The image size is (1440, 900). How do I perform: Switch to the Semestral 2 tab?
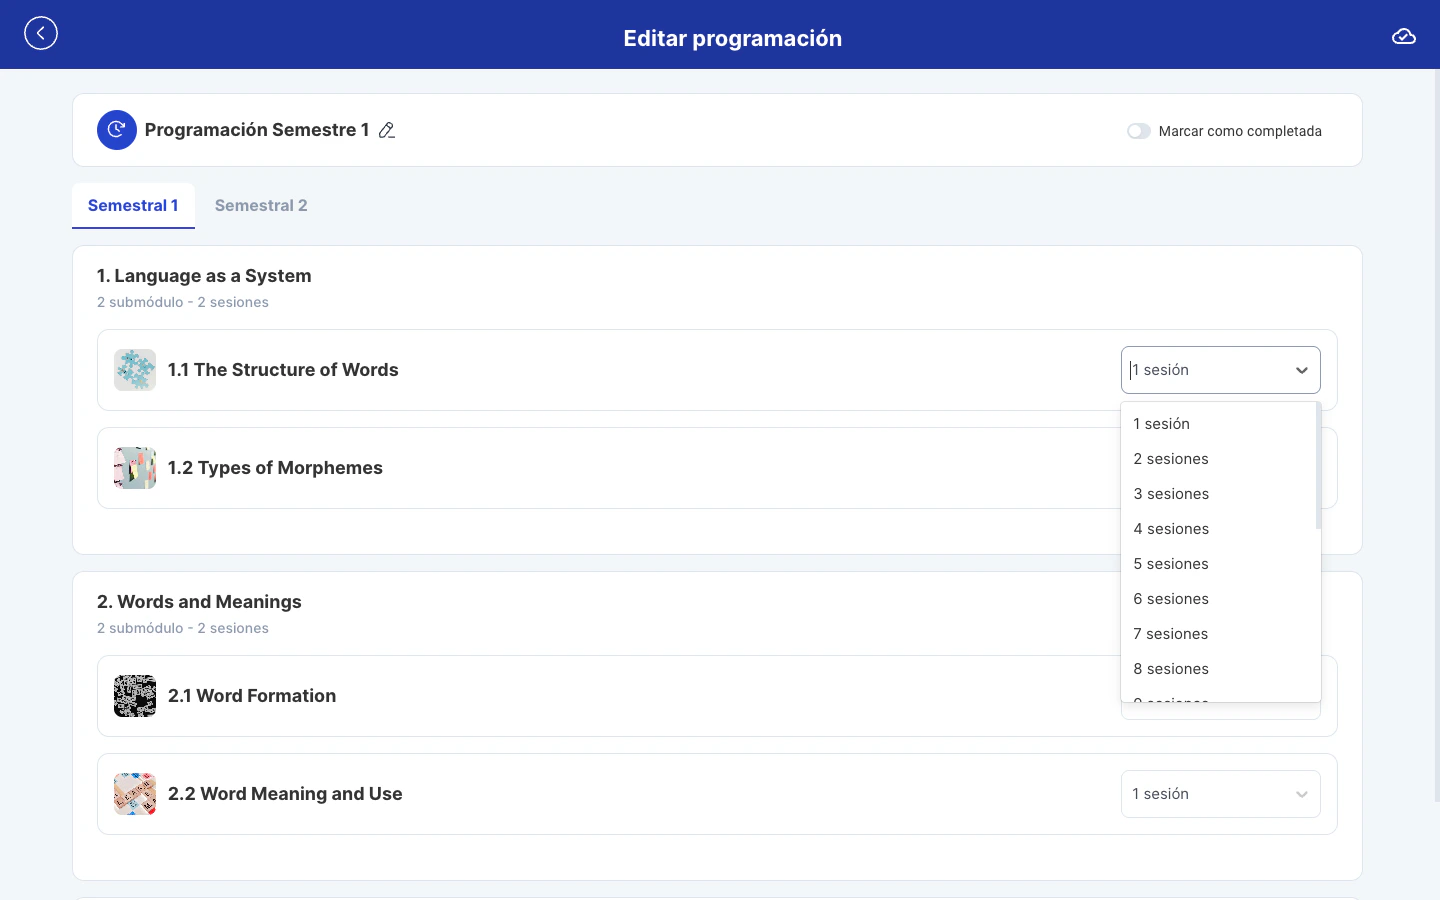(261, 205)
